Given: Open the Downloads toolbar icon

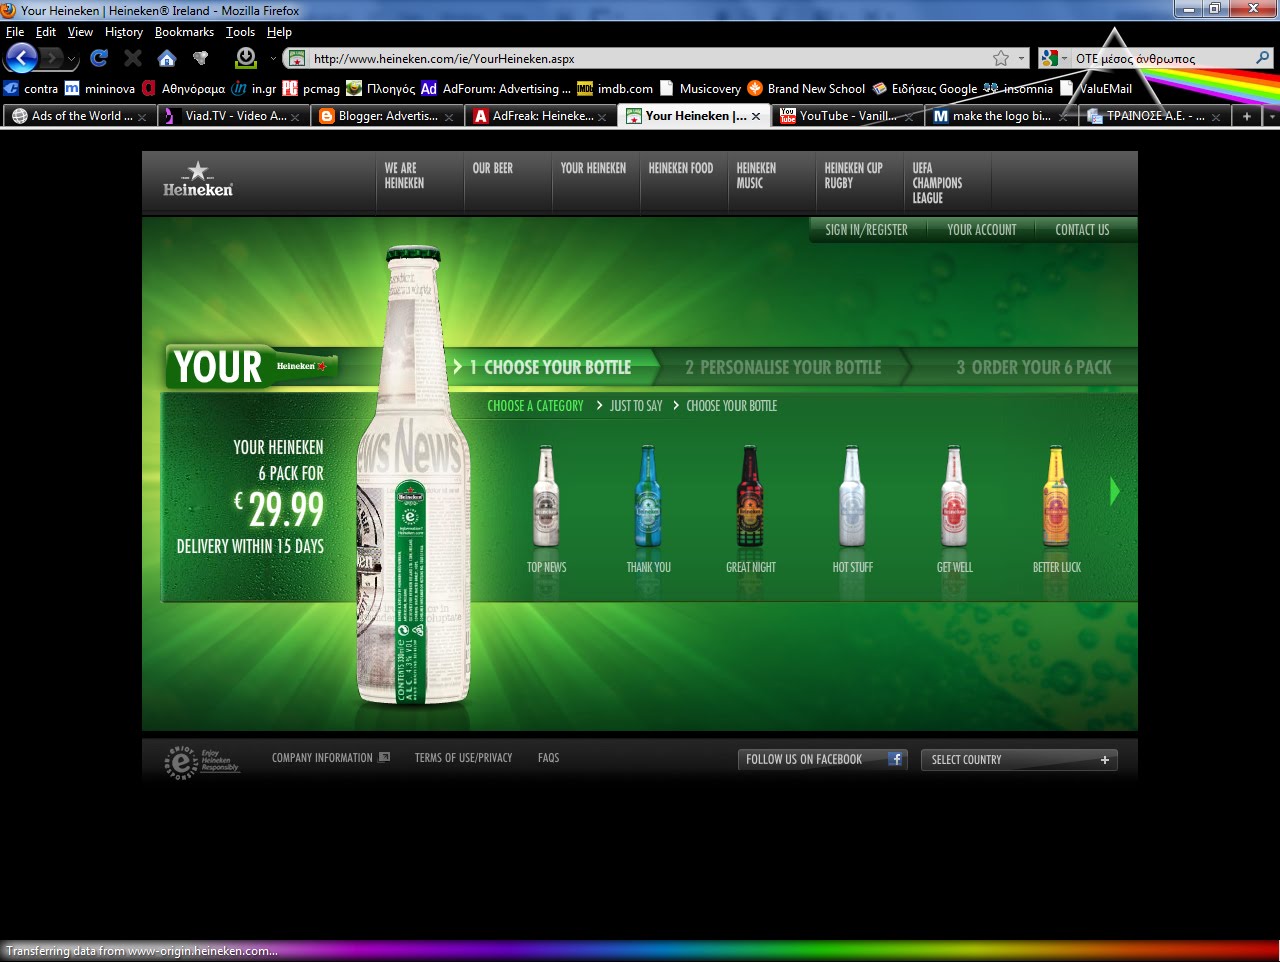Looking at the screenshot, I should [245, 58].
